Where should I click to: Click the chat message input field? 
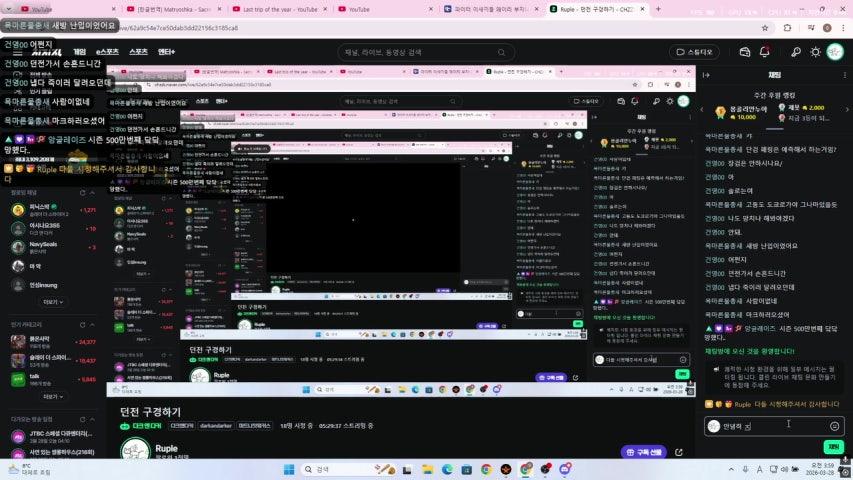[x=774, y=426]
